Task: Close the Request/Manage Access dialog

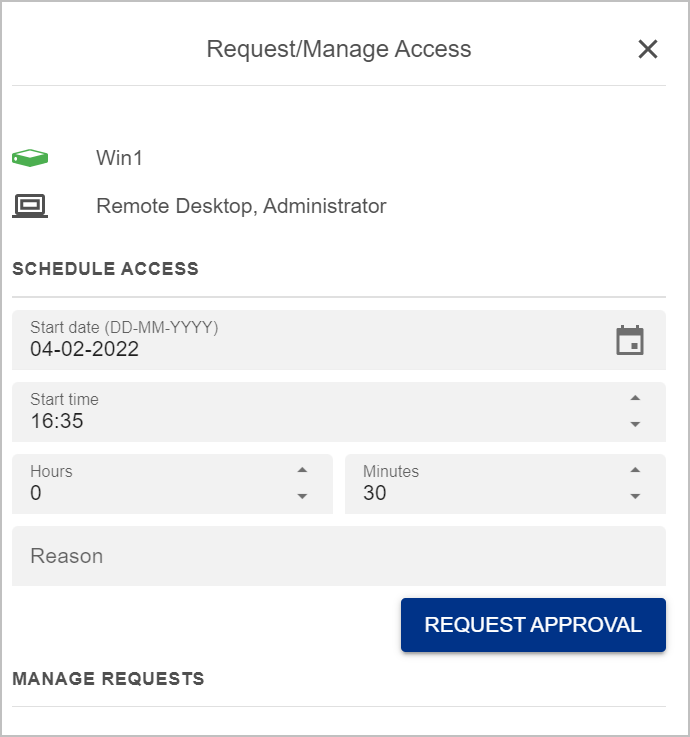Action: point(648,49)
